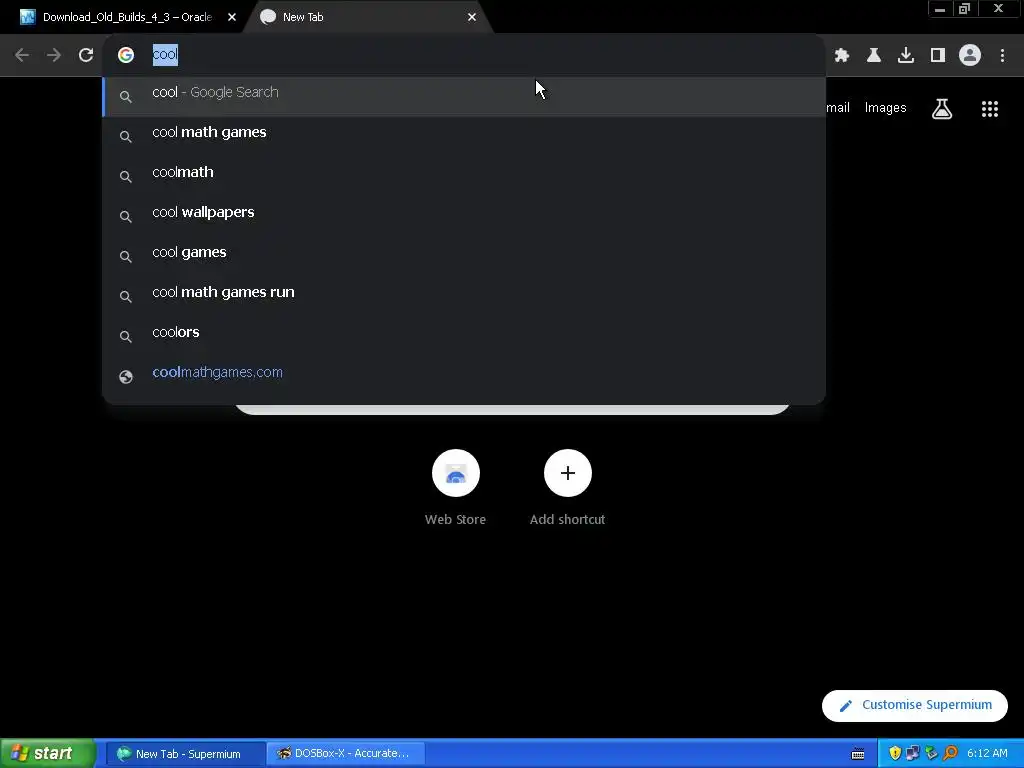
Task: Select the 'coolors' suggestion
Action: [464, 336]
